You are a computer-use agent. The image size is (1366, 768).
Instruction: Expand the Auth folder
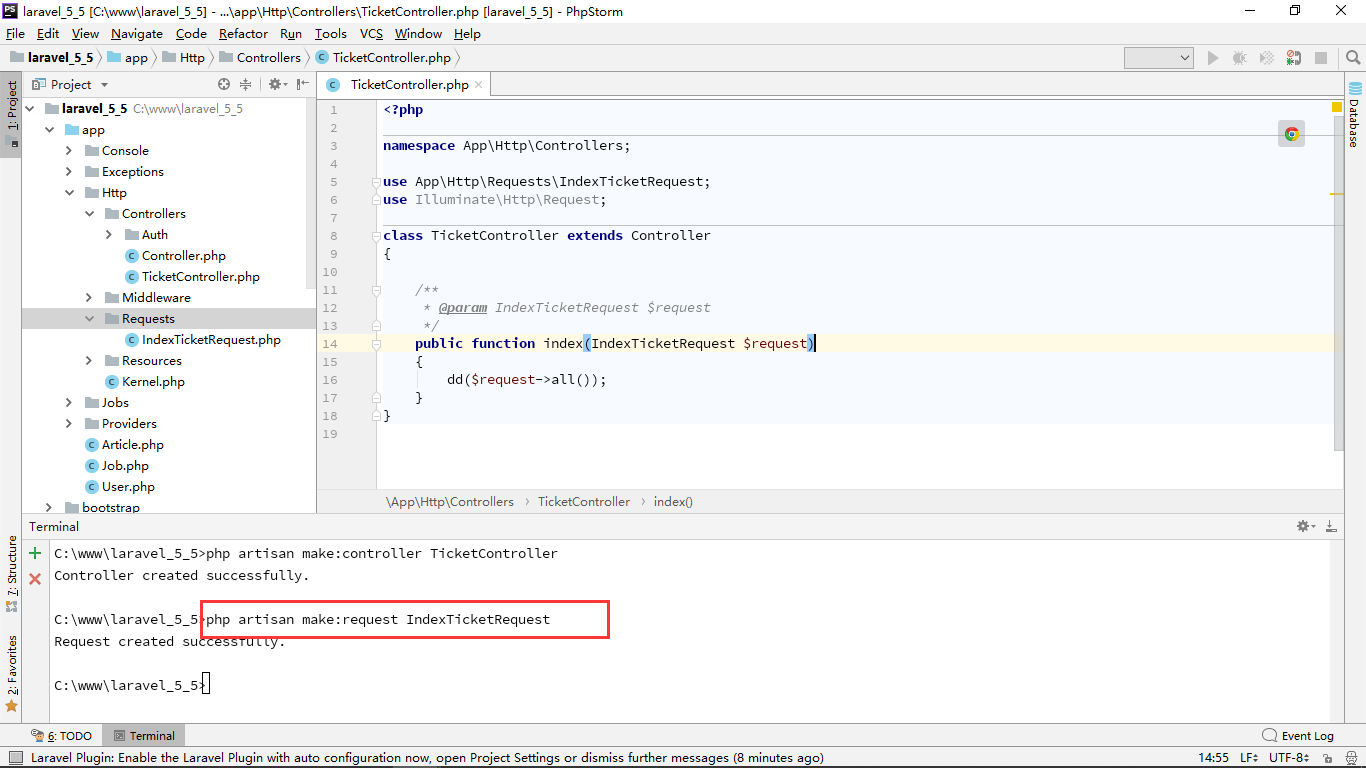click(x=109, y=235)
